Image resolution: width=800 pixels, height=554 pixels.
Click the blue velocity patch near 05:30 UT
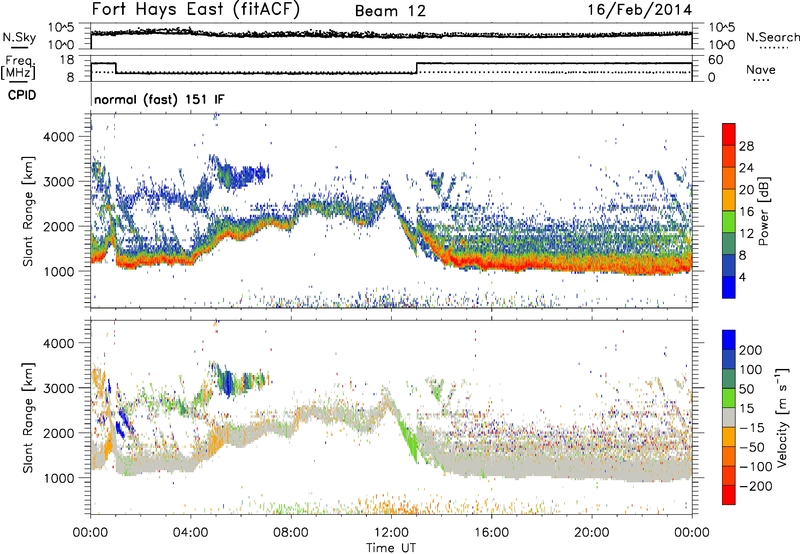[x=228, y=384]
